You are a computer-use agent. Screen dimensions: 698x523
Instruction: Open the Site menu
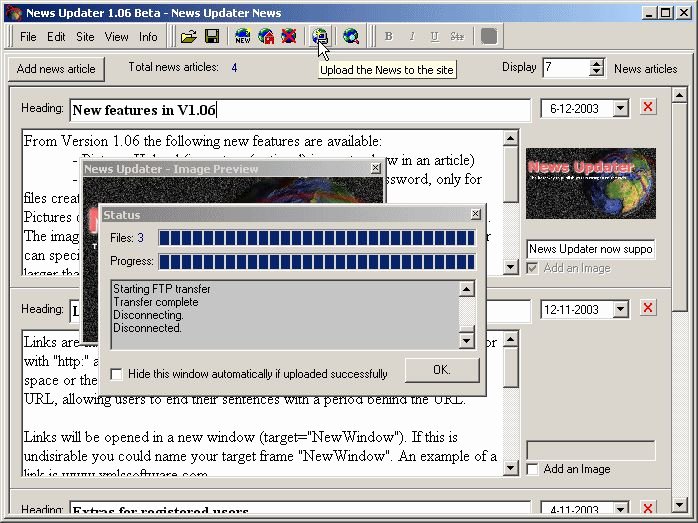[85, 36]
